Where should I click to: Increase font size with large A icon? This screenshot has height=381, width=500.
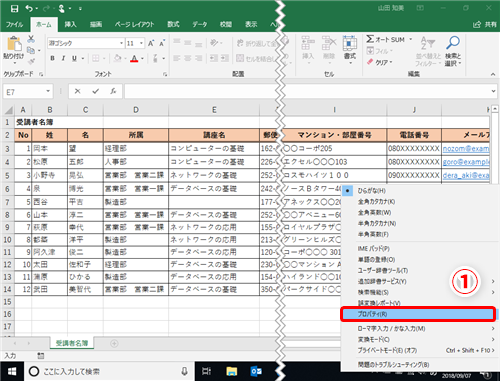[x=151, y=43]
